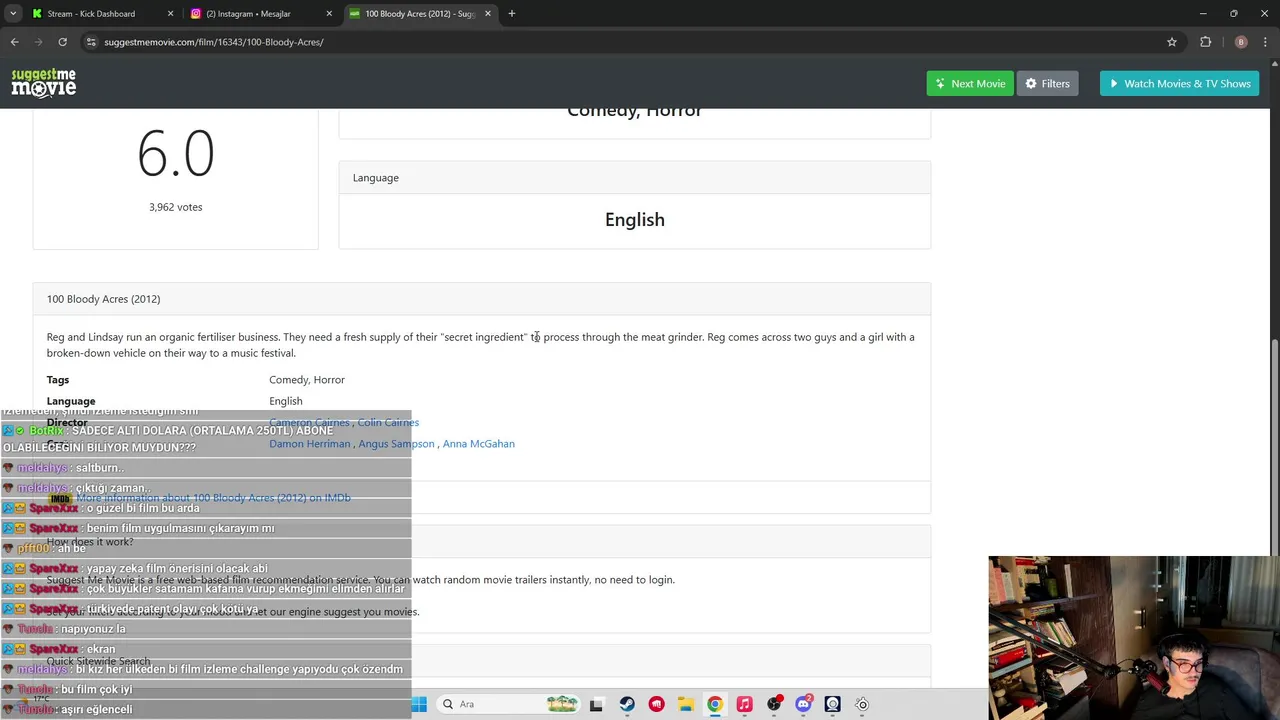
Task: Click Colin Cairnes director link
Action: pos(388,422)
